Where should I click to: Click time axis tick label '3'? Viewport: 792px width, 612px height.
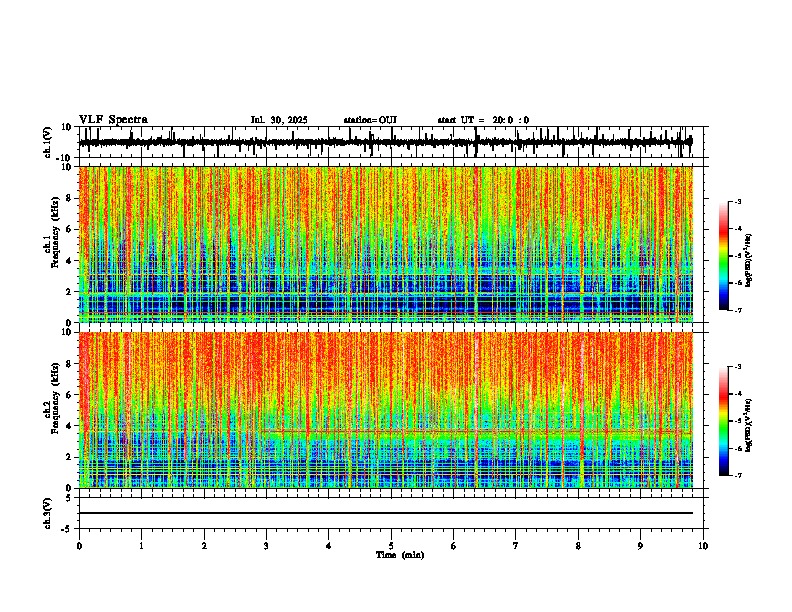point(266,546)
